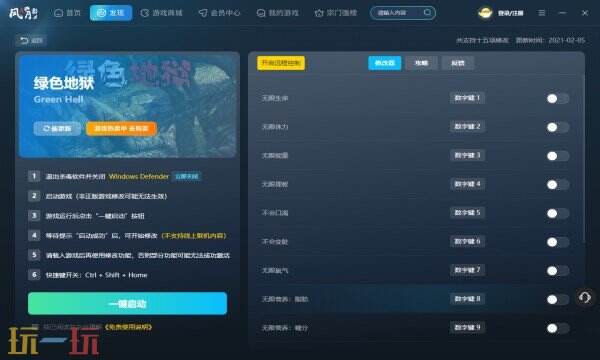Open the nav item with the crown icon
Screen dimensions: 600x360
pyautogui.click(x=336, y=13)
